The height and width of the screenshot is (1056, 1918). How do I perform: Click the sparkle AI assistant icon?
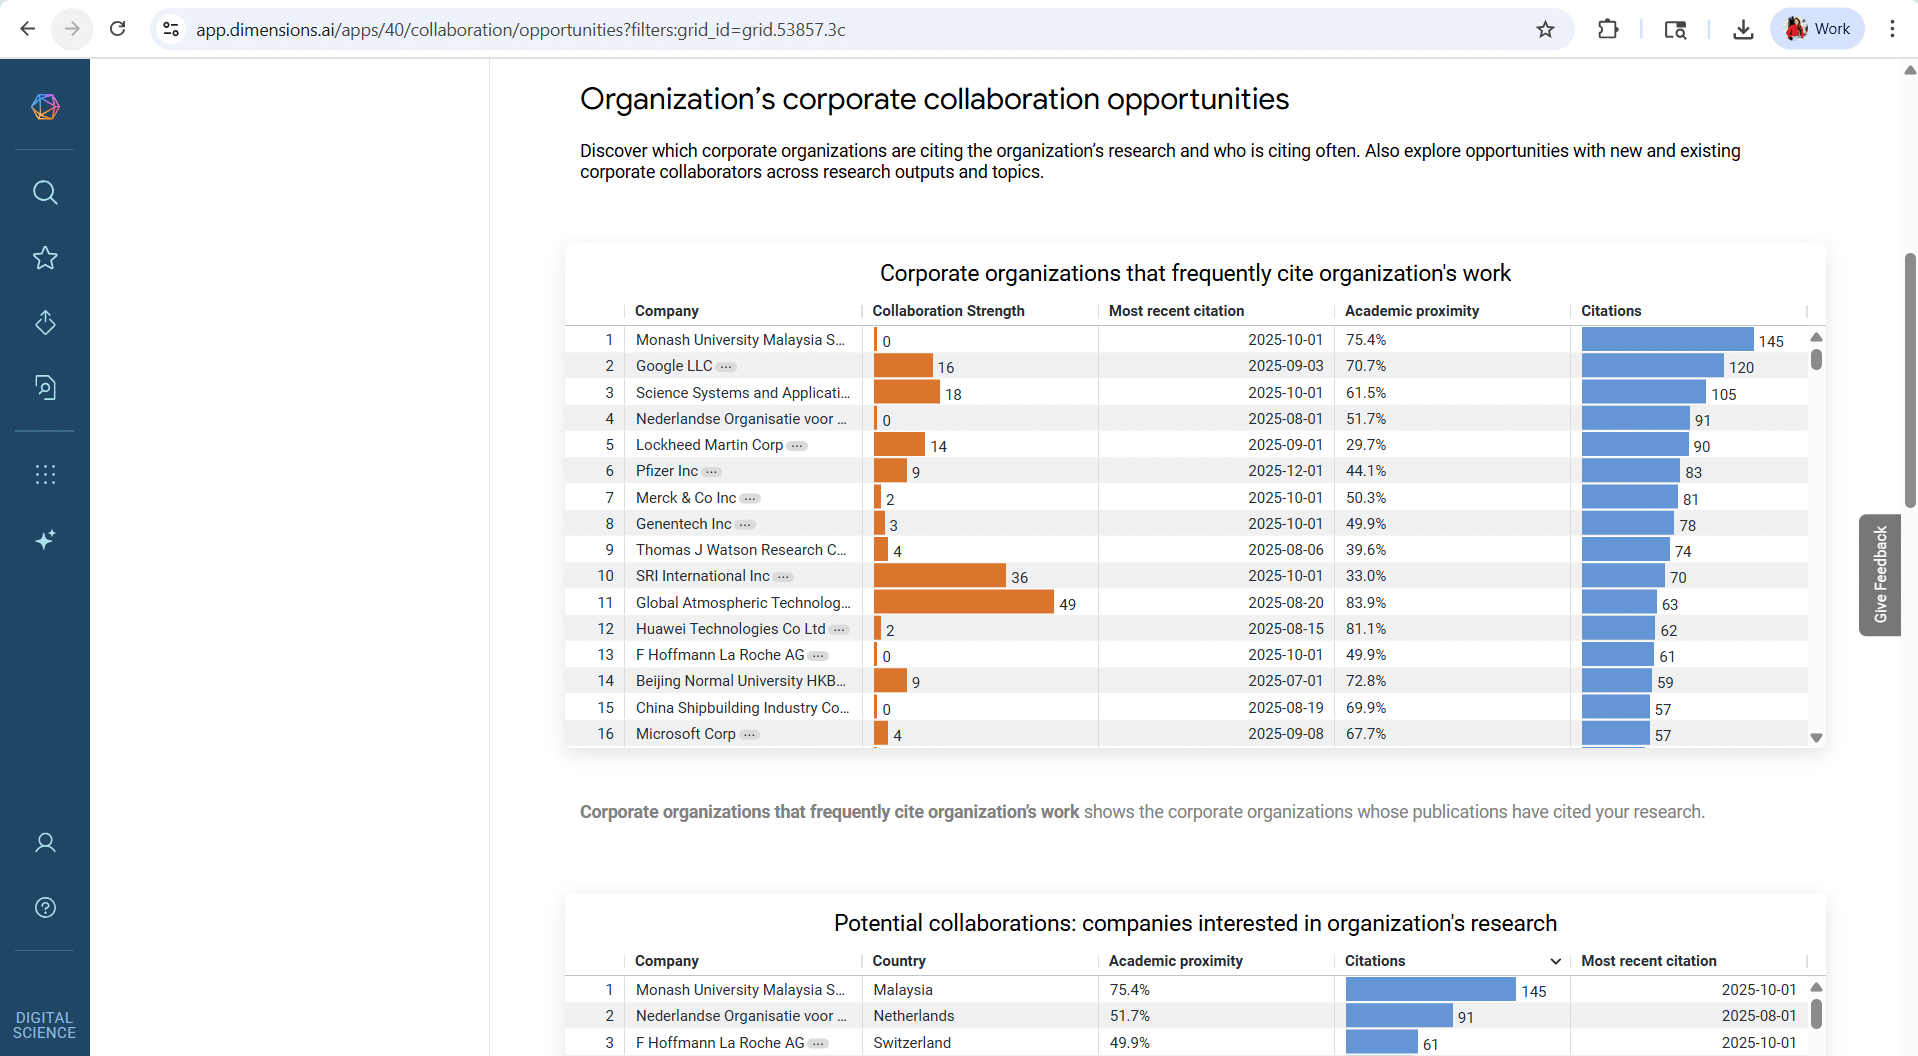(45, 540)
